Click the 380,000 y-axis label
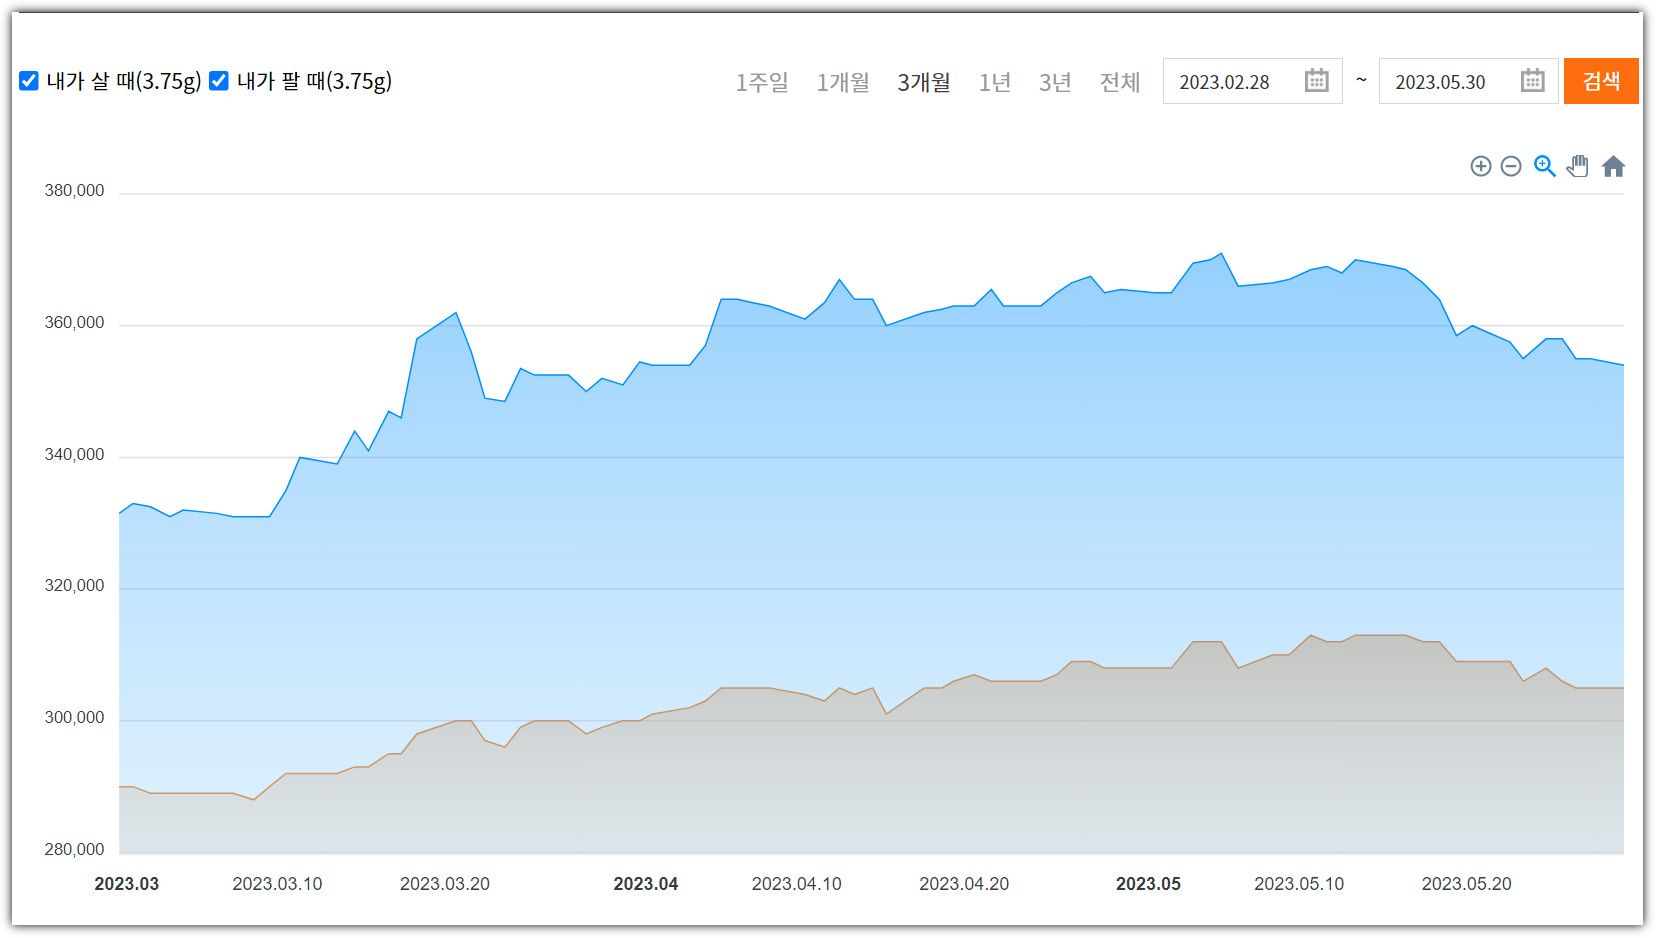This screenshot has height=938, width=1656. (74, 191)
